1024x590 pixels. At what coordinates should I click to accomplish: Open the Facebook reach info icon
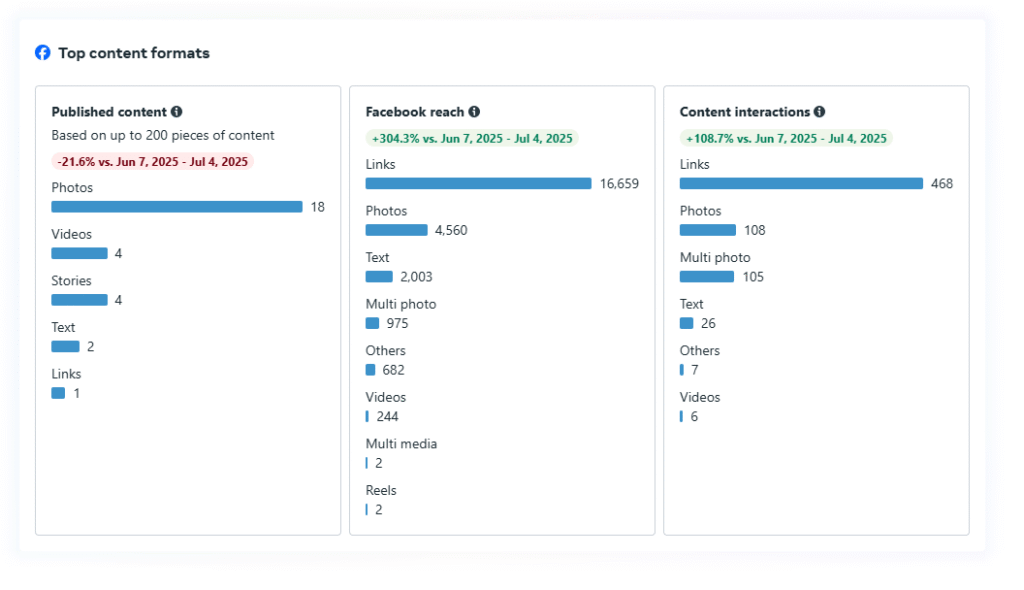pyautogui.click(x=474, y=112)
